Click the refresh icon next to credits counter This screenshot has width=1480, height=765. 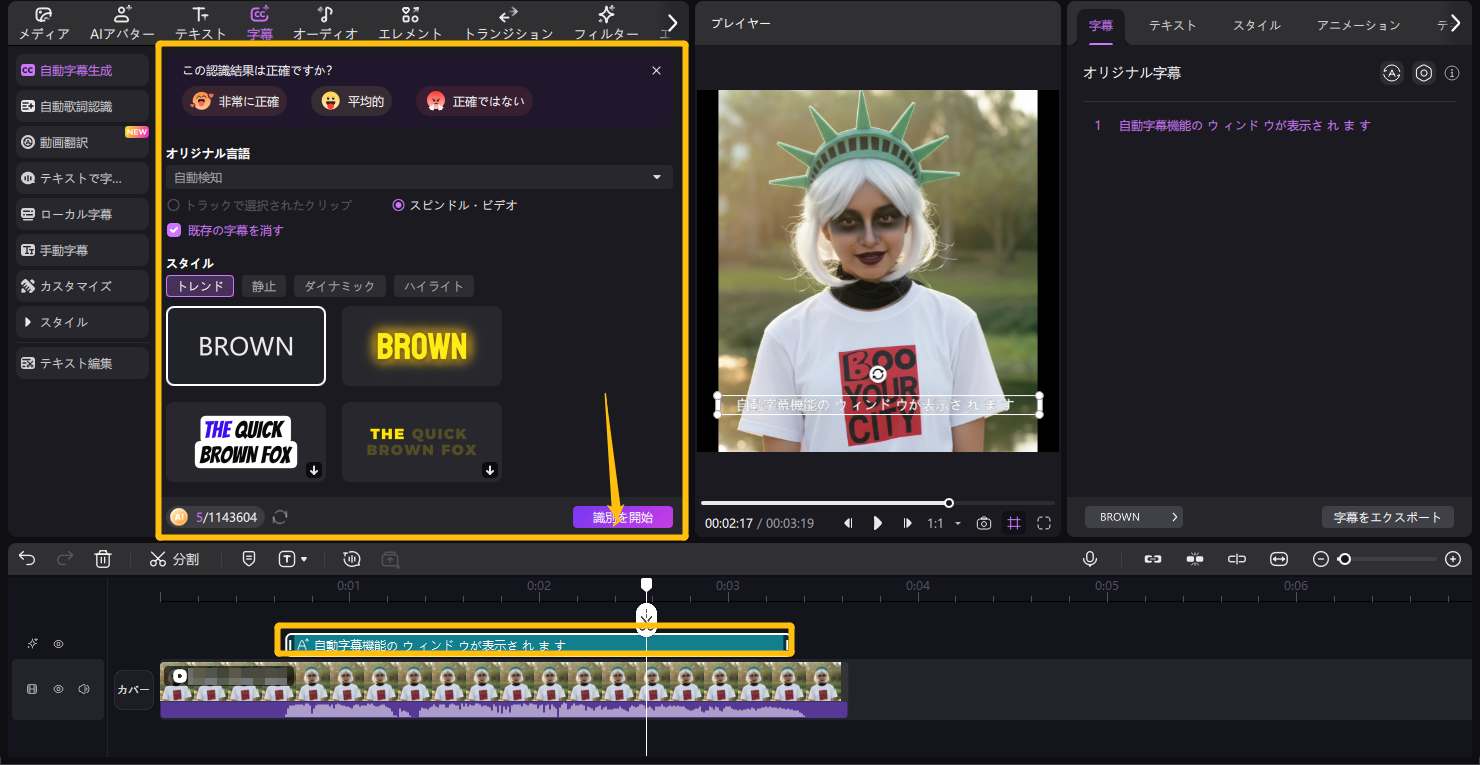click(280, 517)
